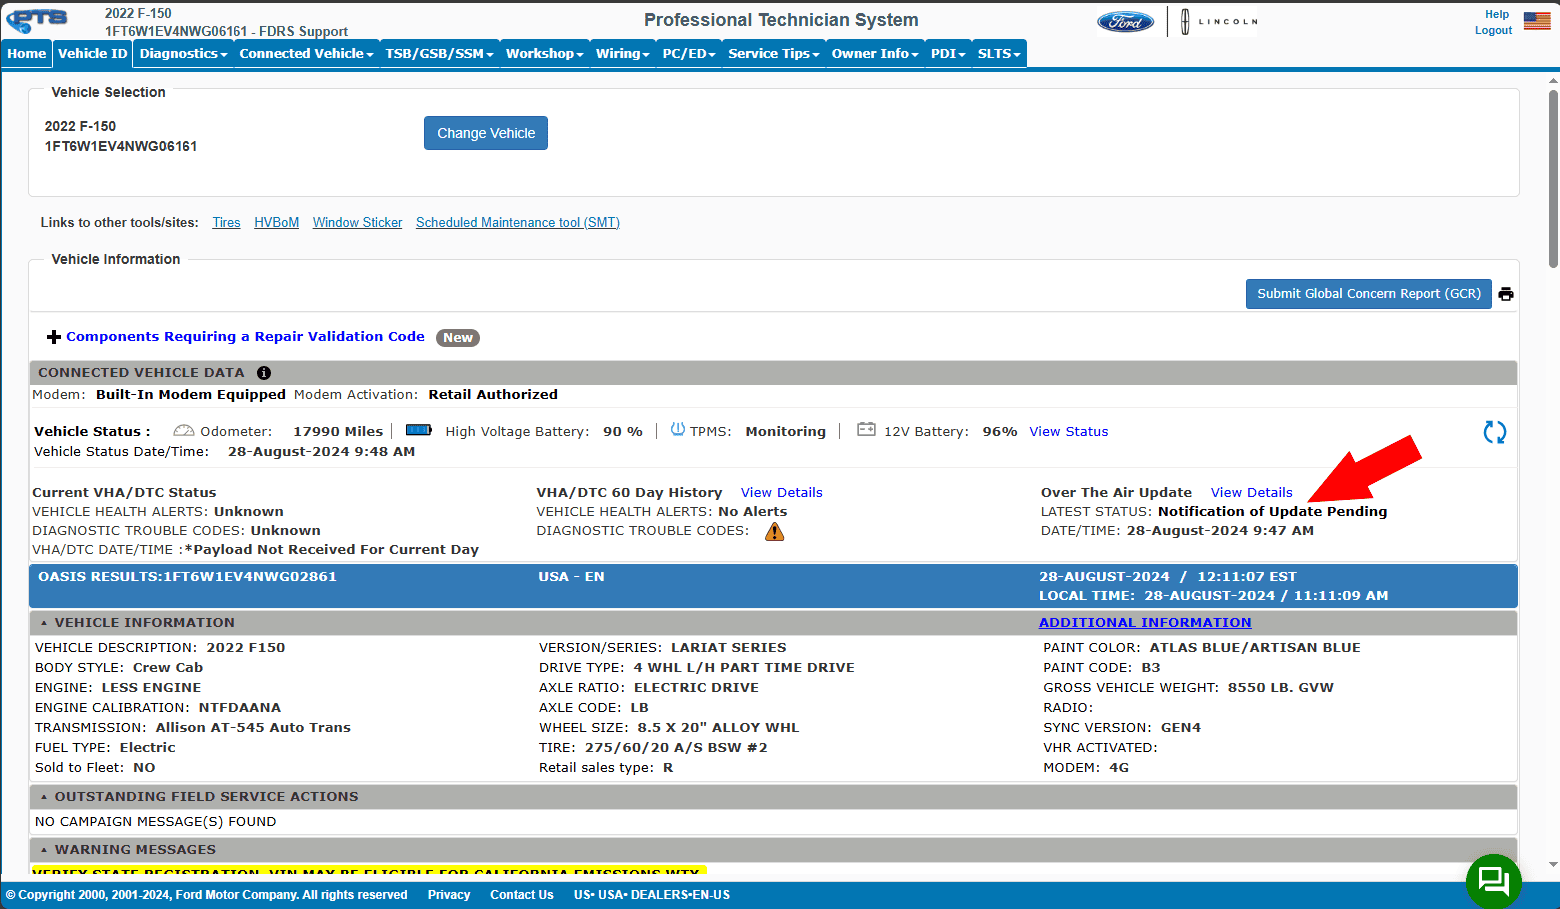
Task: Expand Components Requiring Repair Validation Code plus icon
Action: click(54, 337)
